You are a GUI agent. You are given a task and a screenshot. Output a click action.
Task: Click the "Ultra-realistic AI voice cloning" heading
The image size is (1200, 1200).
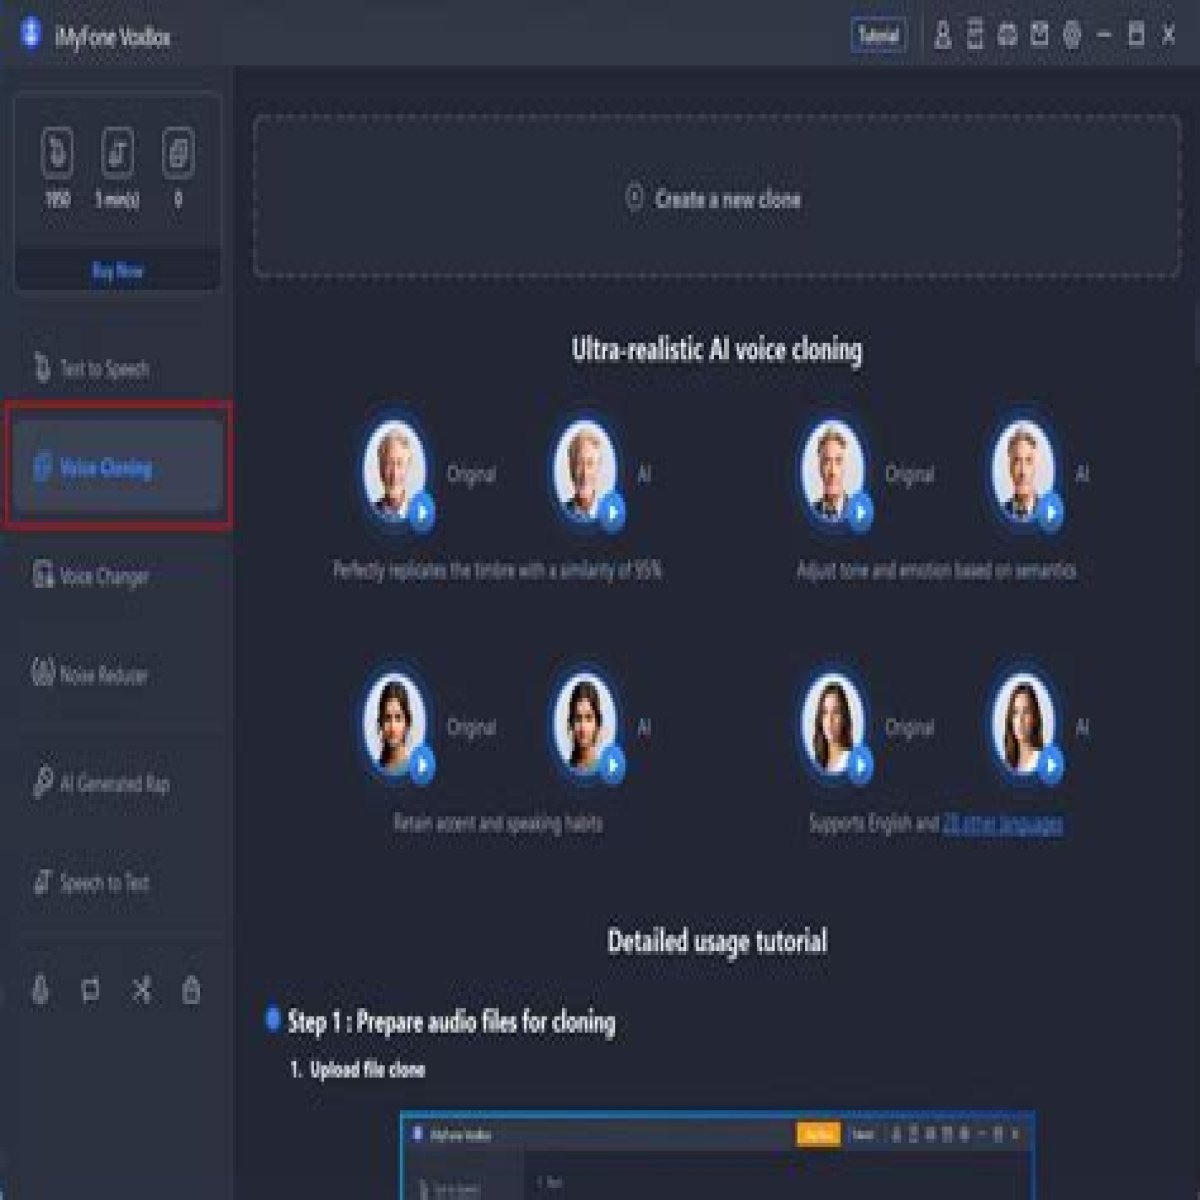pyautogui.click(x=717, y=349)
